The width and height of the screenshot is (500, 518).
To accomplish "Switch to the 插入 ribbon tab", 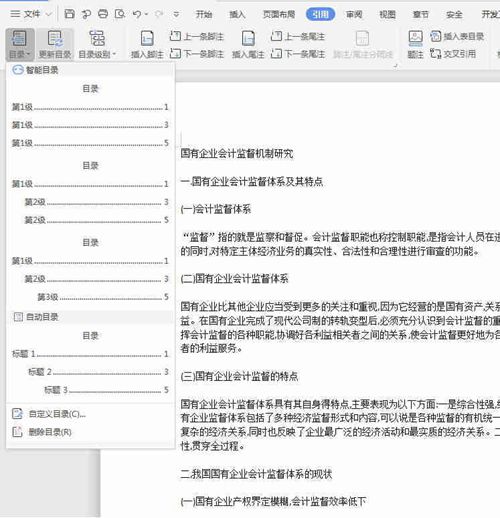I will pos(237,14).
